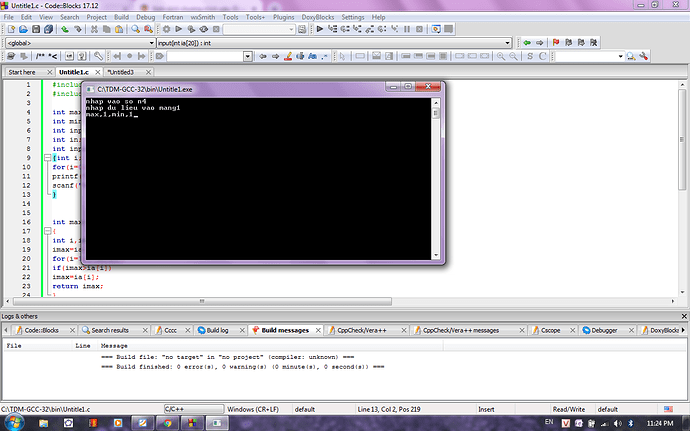
Task: Click the Run play icon
Action: pos(178,30)
